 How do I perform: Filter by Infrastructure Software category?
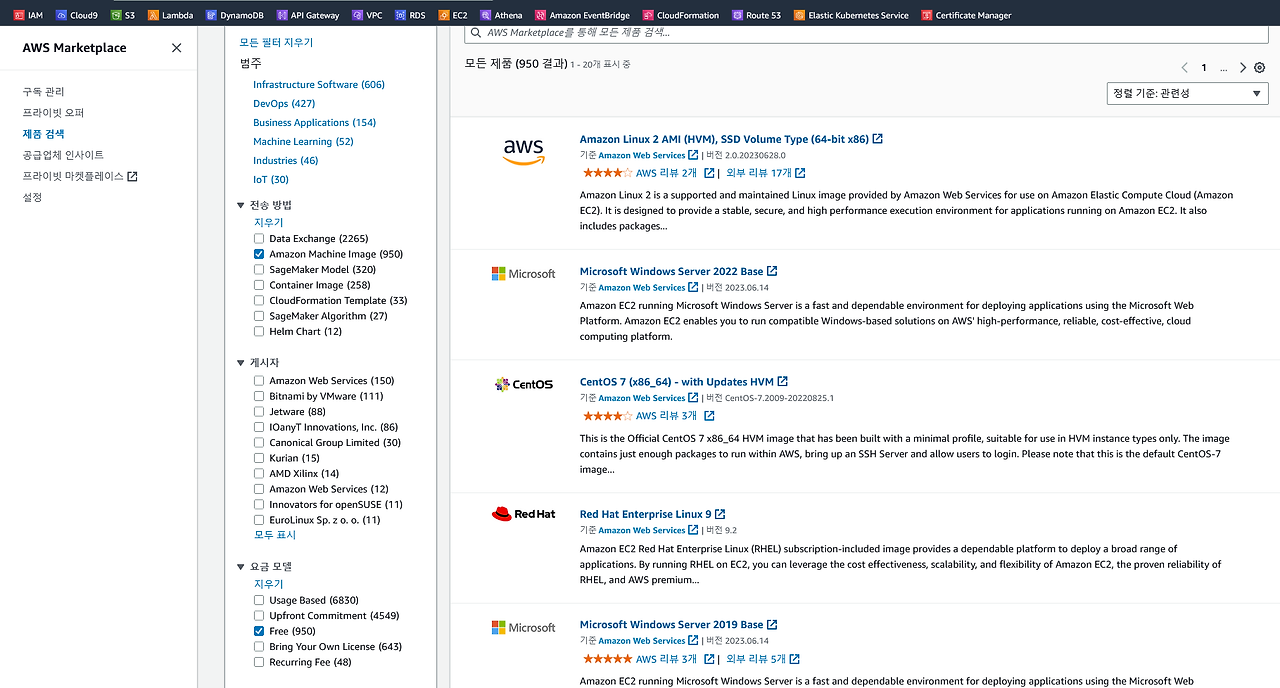point(319,85)
